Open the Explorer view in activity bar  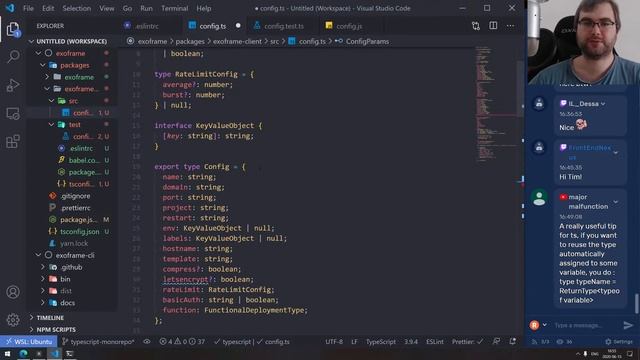[x=13, y=29]
